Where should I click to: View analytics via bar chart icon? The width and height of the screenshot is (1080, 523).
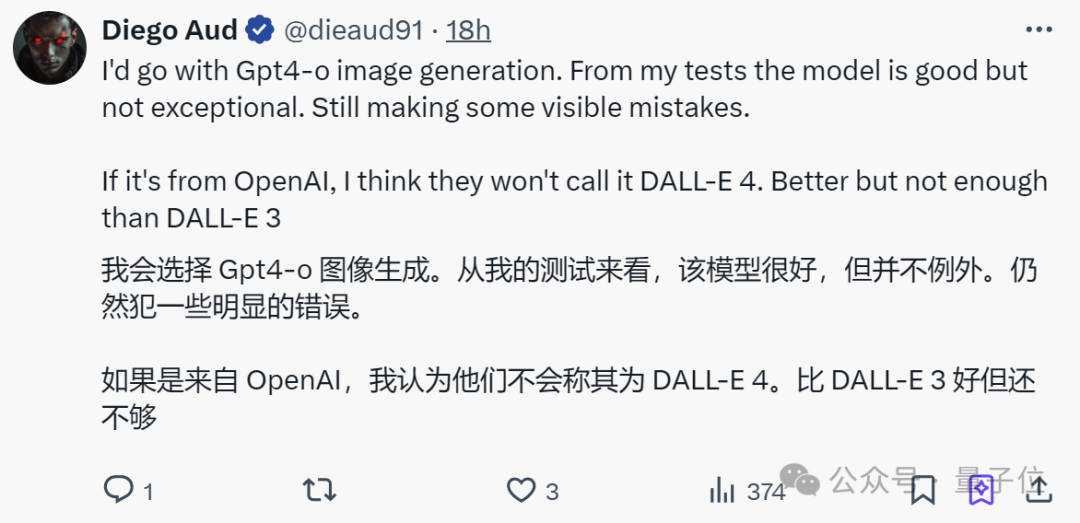[x=722, y=489]
